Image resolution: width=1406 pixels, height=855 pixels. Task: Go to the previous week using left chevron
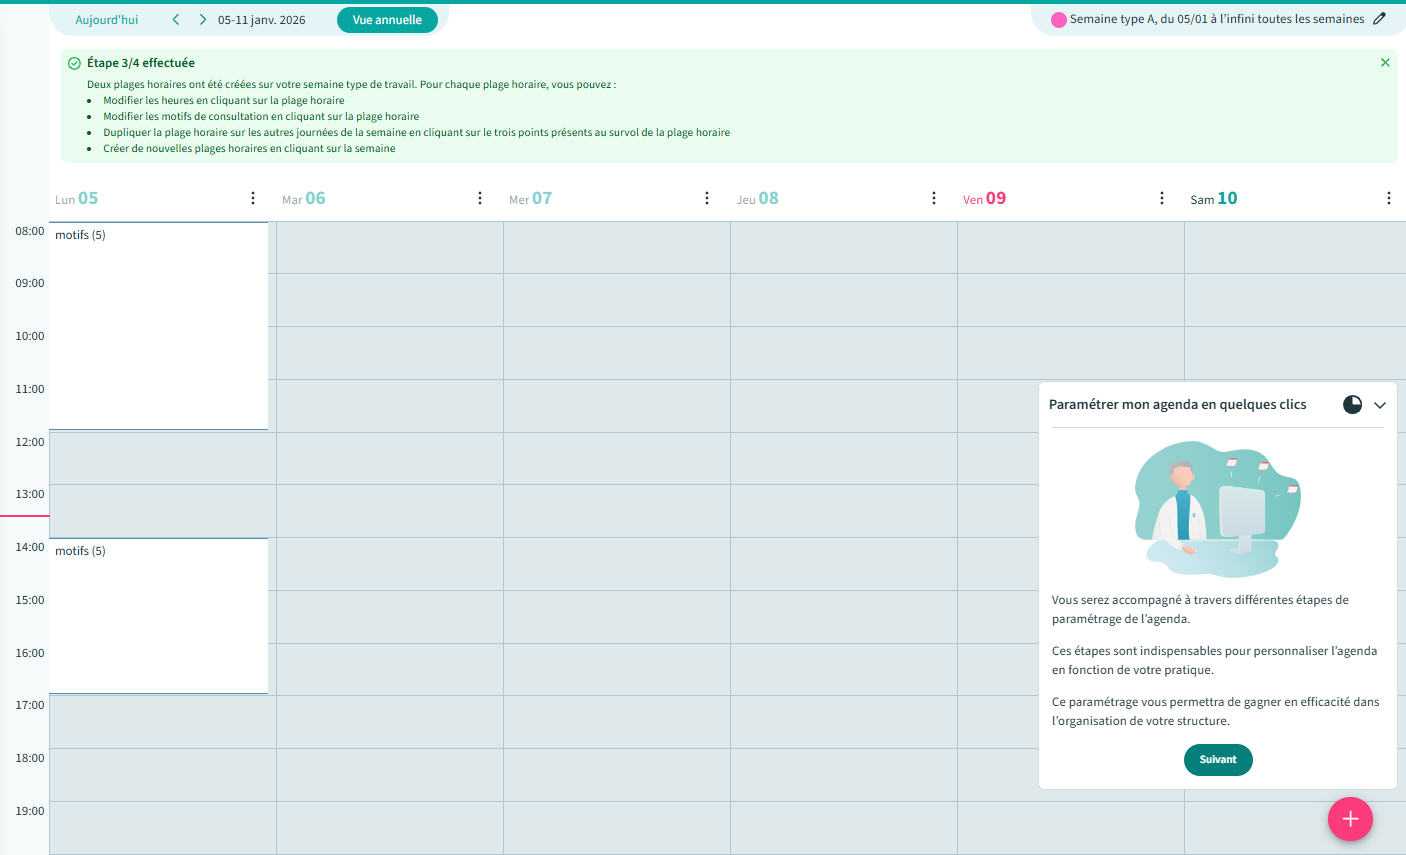coord(176,20)
